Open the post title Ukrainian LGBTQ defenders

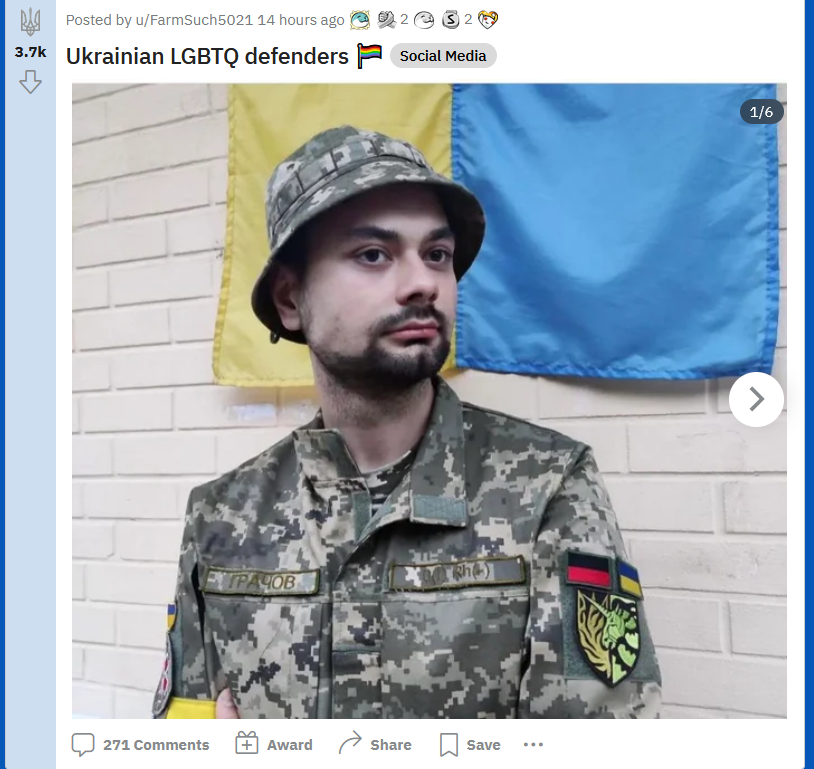pos(207,56)
